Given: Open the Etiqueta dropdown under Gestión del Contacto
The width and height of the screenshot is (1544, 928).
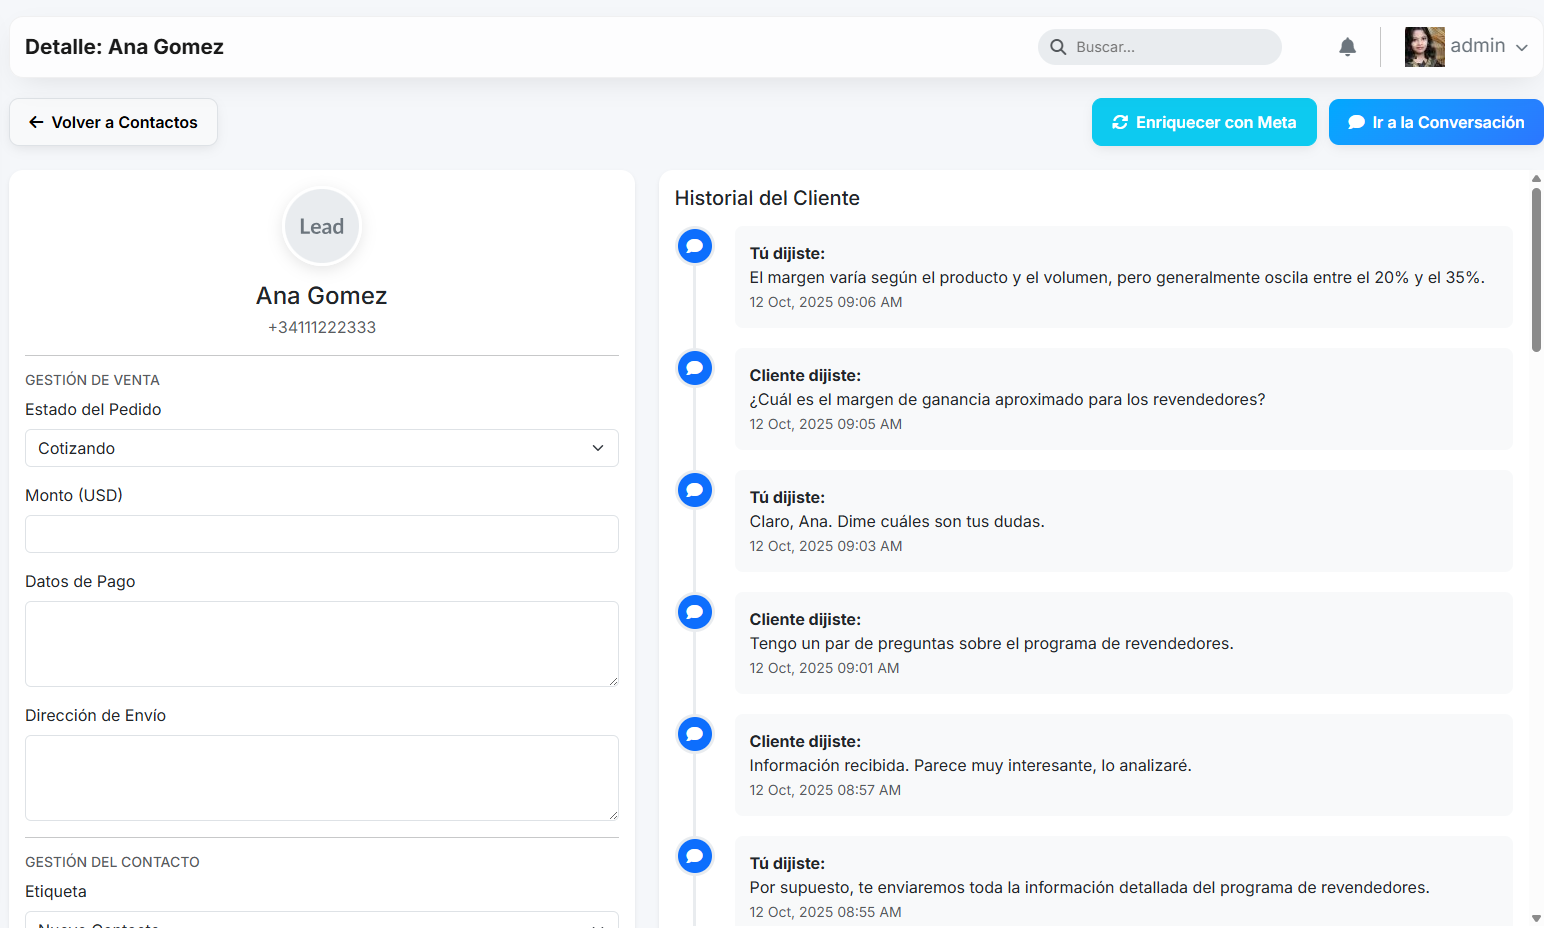Looking at the screenshot, I should pos(321,922).
